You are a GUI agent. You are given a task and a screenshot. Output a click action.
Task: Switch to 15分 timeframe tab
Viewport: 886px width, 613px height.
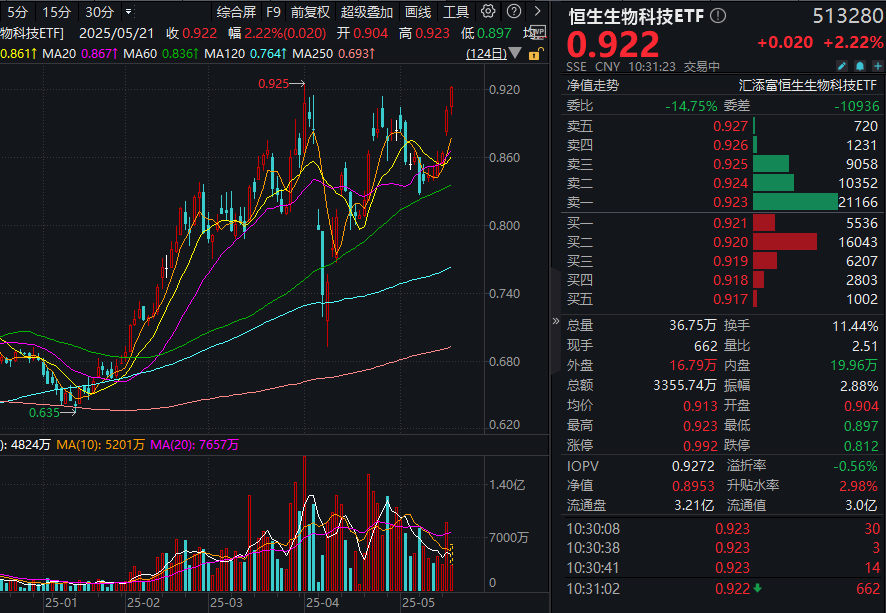(58, 13)
